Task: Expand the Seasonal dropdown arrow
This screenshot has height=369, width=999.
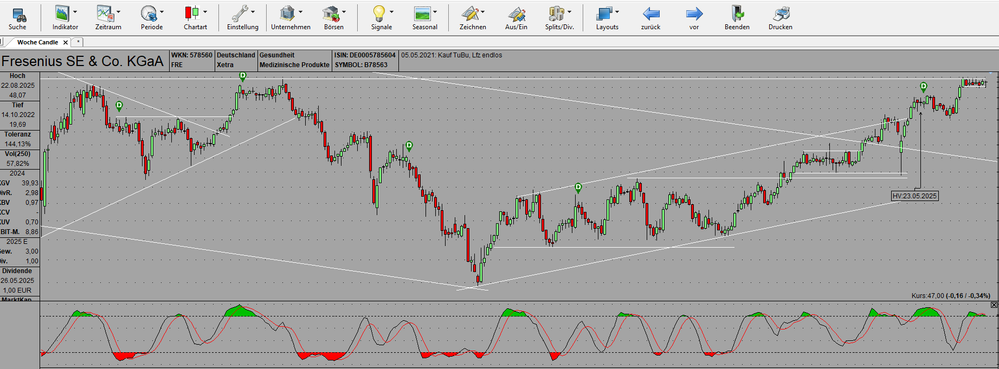Action: point(435,11)
